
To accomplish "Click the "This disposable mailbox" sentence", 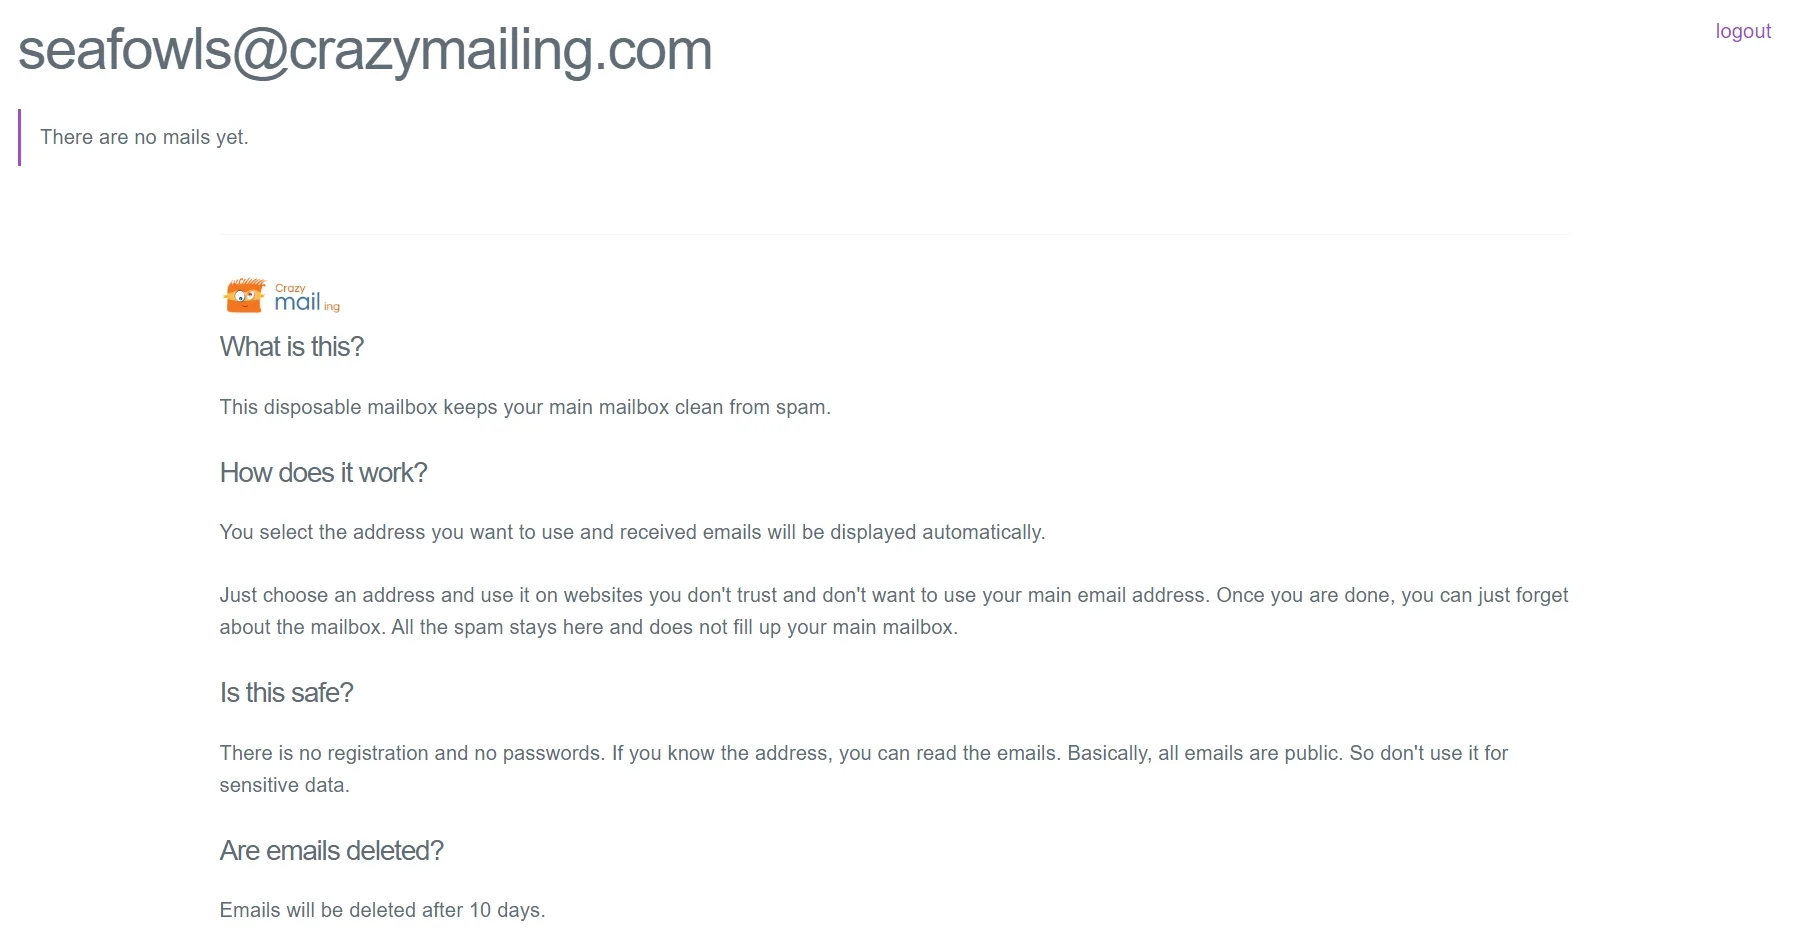I will (525, 407).
